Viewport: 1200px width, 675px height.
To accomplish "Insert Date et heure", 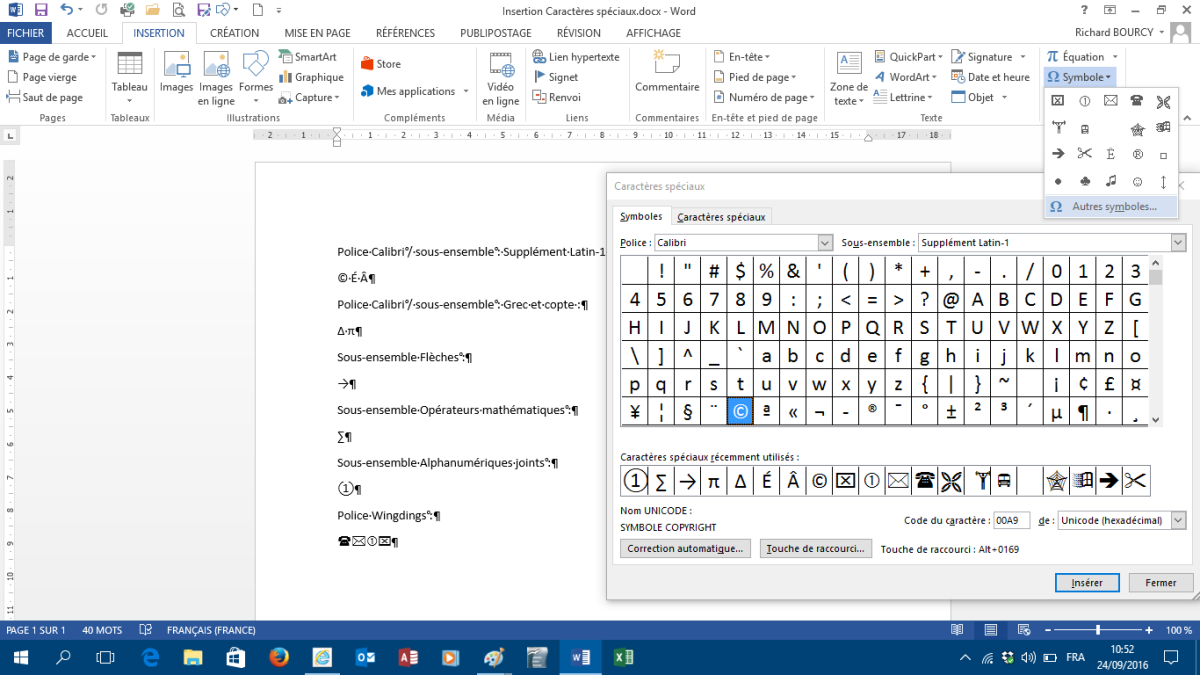I will pos(991,77).
